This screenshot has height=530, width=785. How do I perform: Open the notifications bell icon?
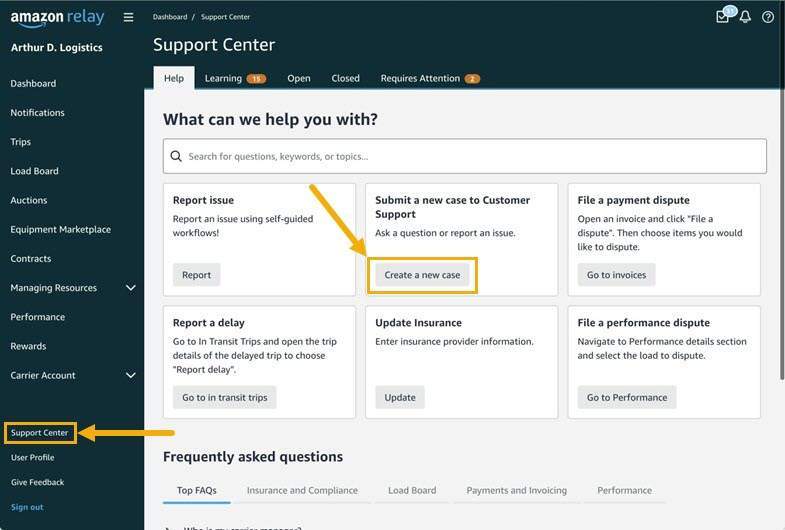(x=745, y=17)
